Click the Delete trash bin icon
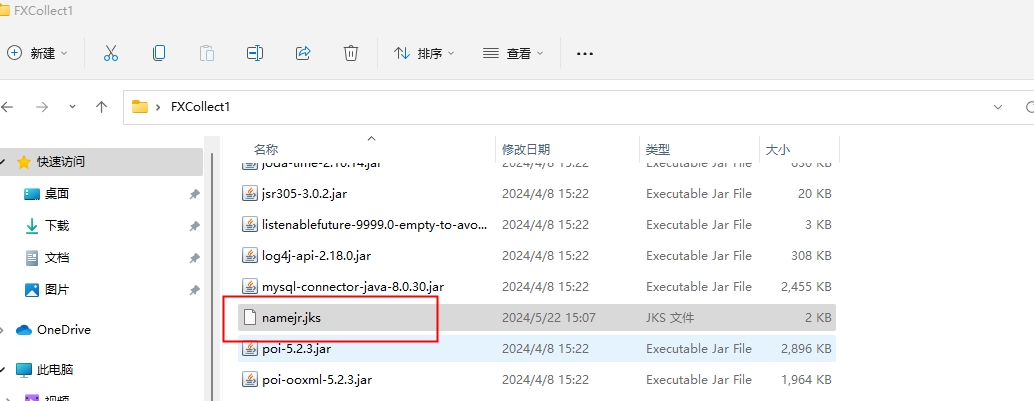This screenshot has height=401, width=1034. pyautogui.click(x=351, y=53)
